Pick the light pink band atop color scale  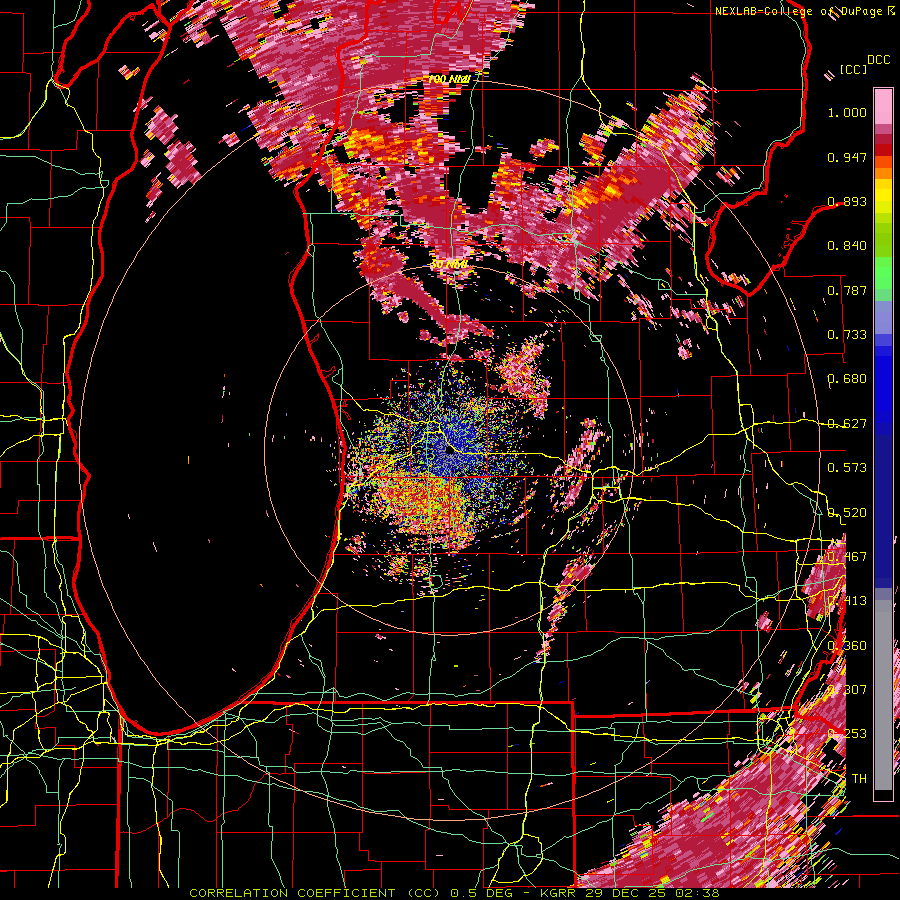click(883, 106)
